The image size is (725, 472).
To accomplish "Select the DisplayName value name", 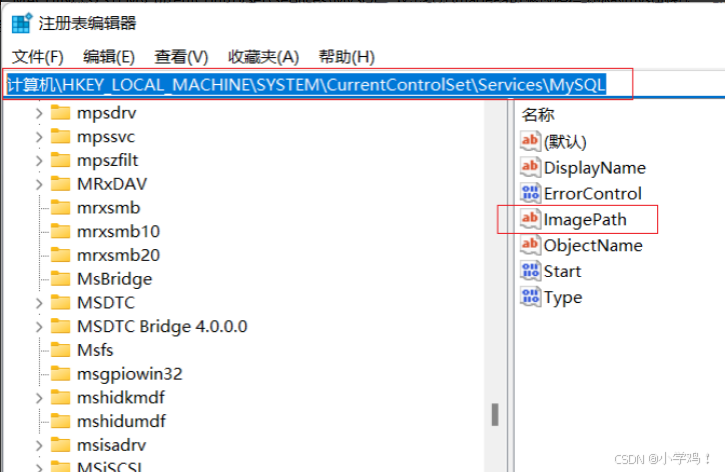I will [595, 168].
